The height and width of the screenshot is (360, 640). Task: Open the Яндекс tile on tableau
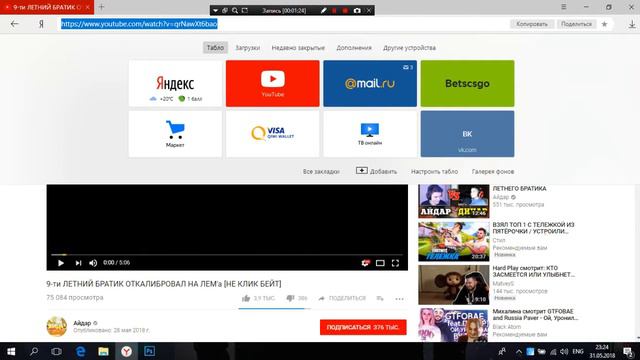pos(176,83)
